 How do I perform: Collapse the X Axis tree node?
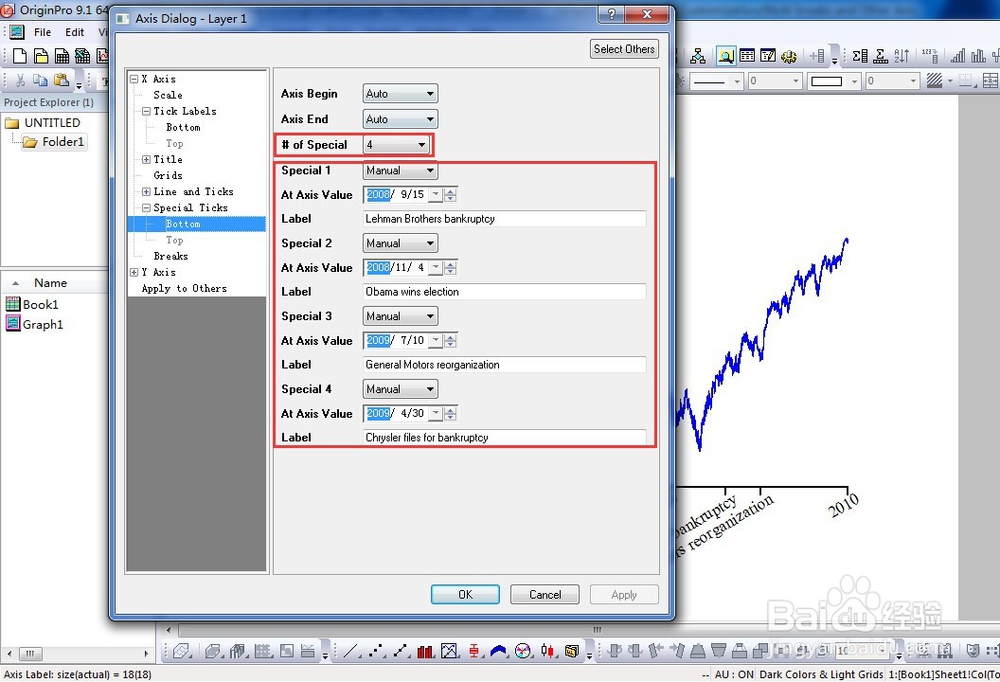134,79
